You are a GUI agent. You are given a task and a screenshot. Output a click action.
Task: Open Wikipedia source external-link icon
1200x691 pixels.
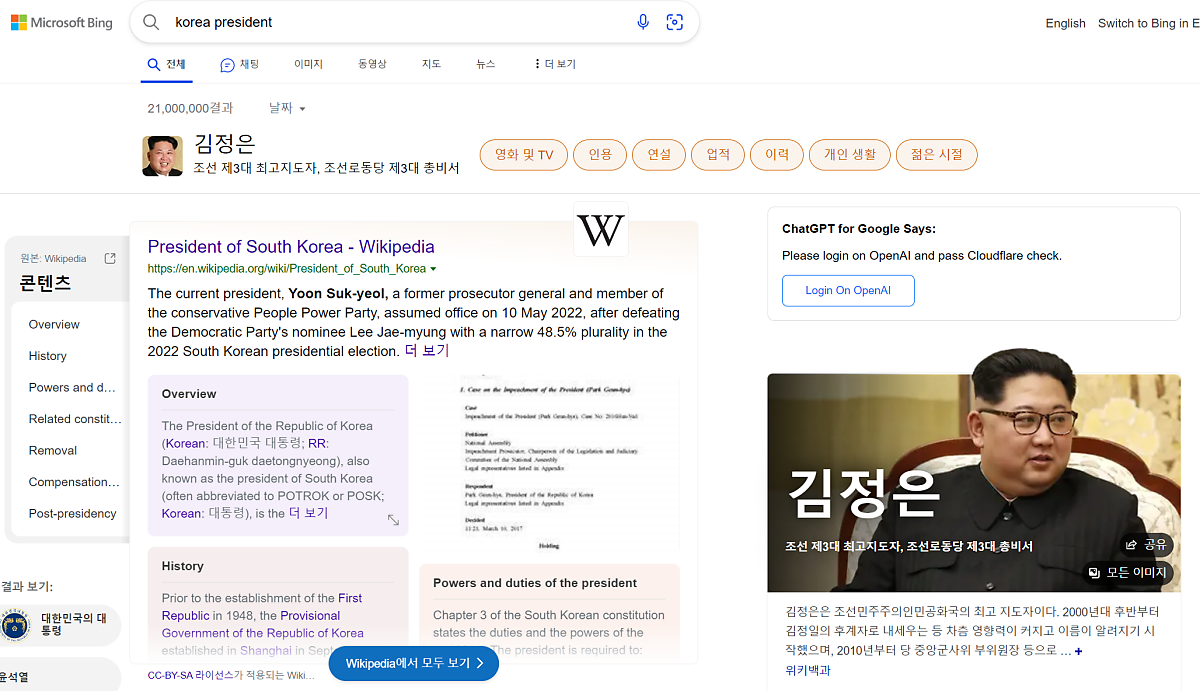(x=110, y=258)
